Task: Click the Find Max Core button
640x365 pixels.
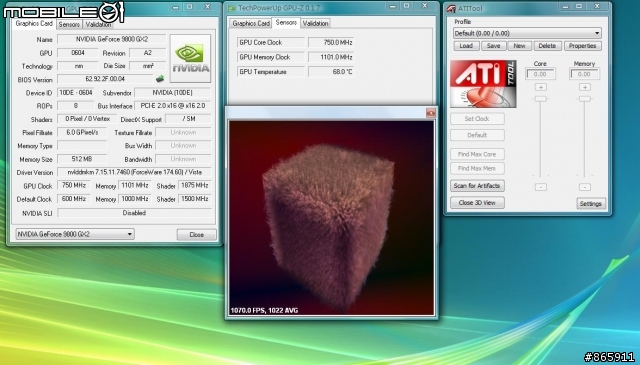Action: point(477,154)
